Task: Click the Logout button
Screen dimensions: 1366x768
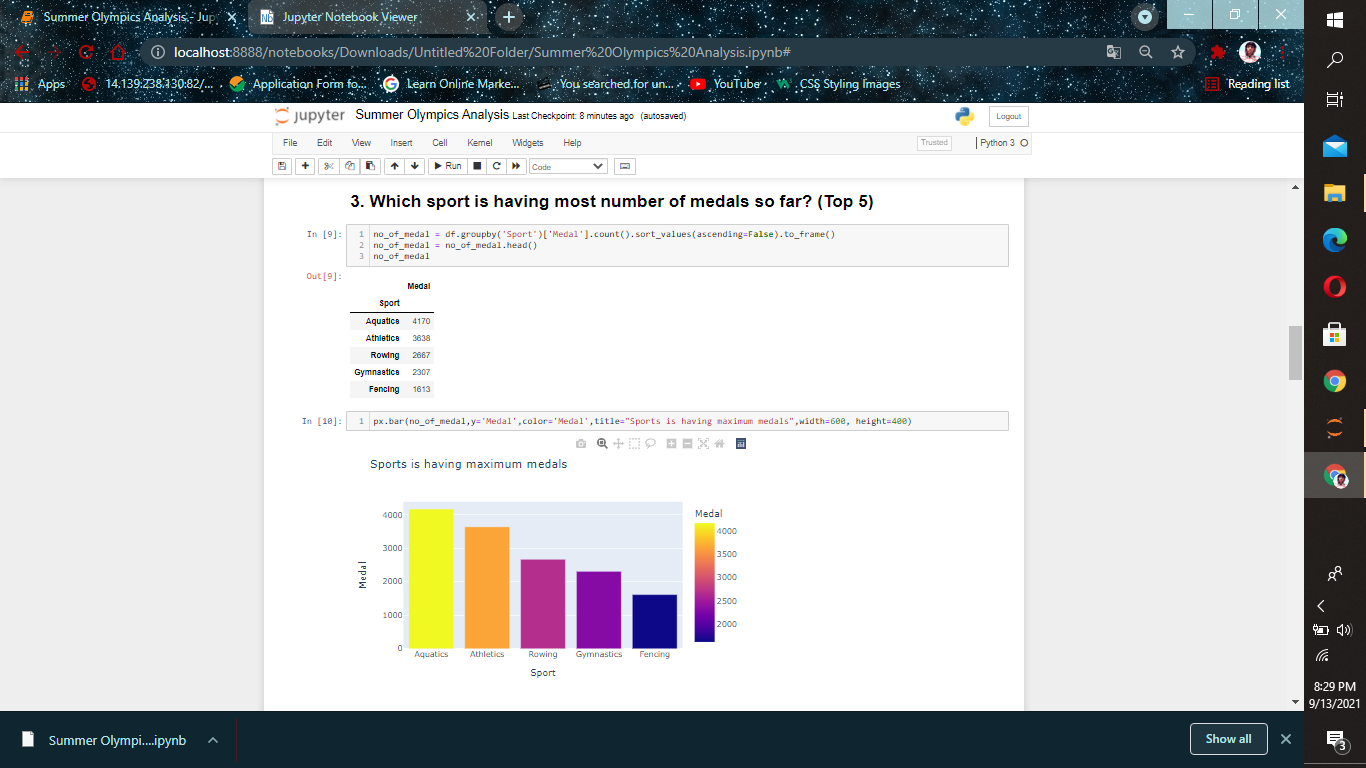Action: (1007, 116)
